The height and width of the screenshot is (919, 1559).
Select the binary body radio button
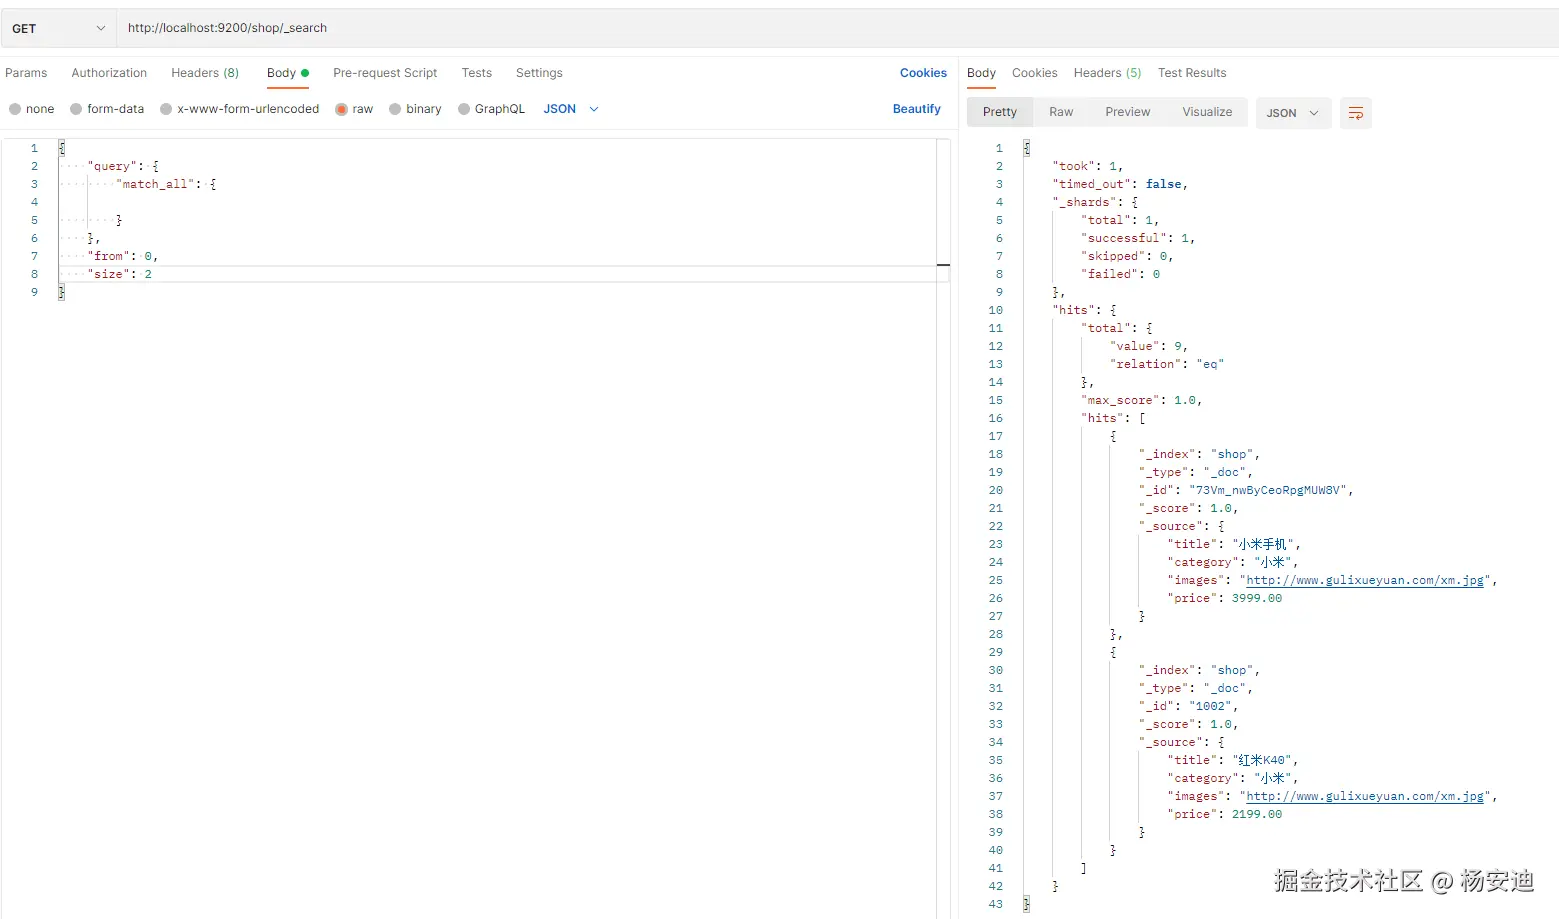395,109
